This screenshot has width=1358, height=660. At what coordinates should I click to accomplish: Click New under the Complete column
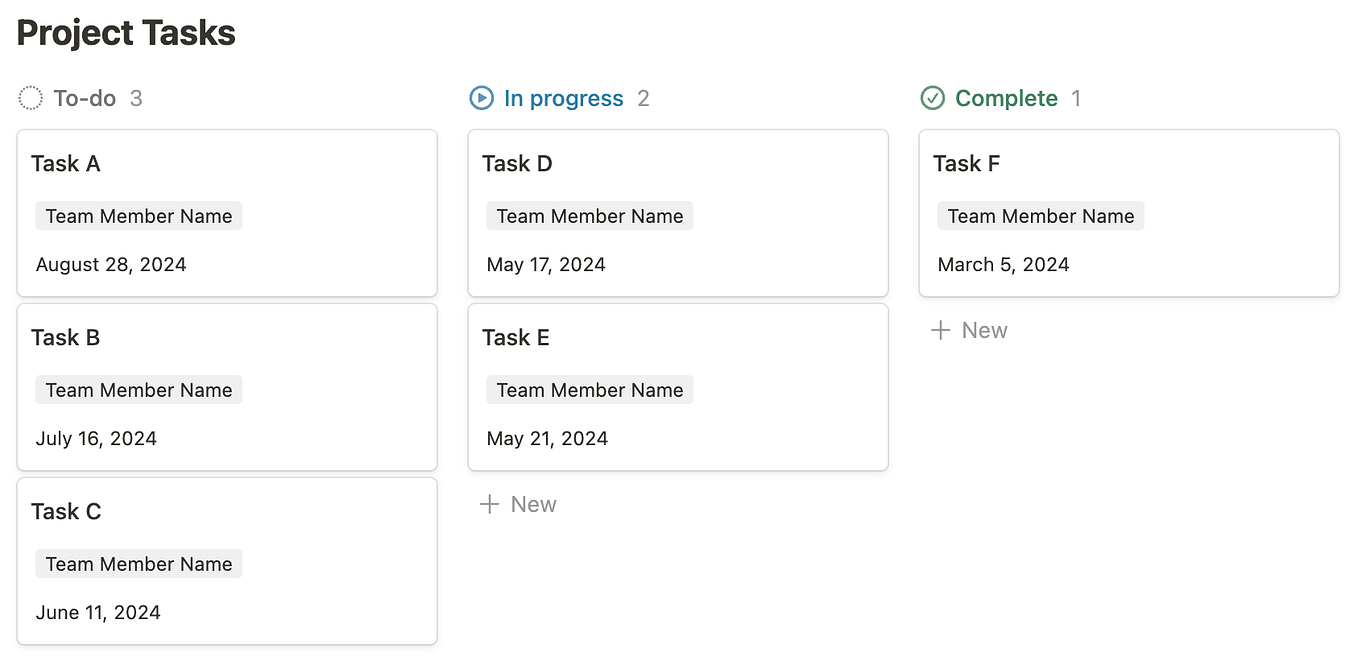click(x=983, y=329)
